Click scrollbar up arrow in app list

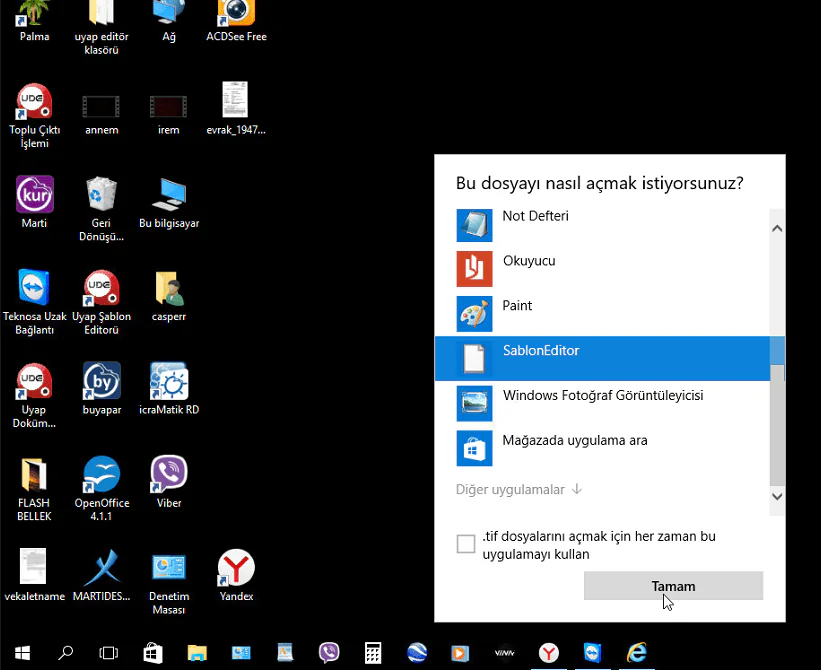(x=777, y=228)
